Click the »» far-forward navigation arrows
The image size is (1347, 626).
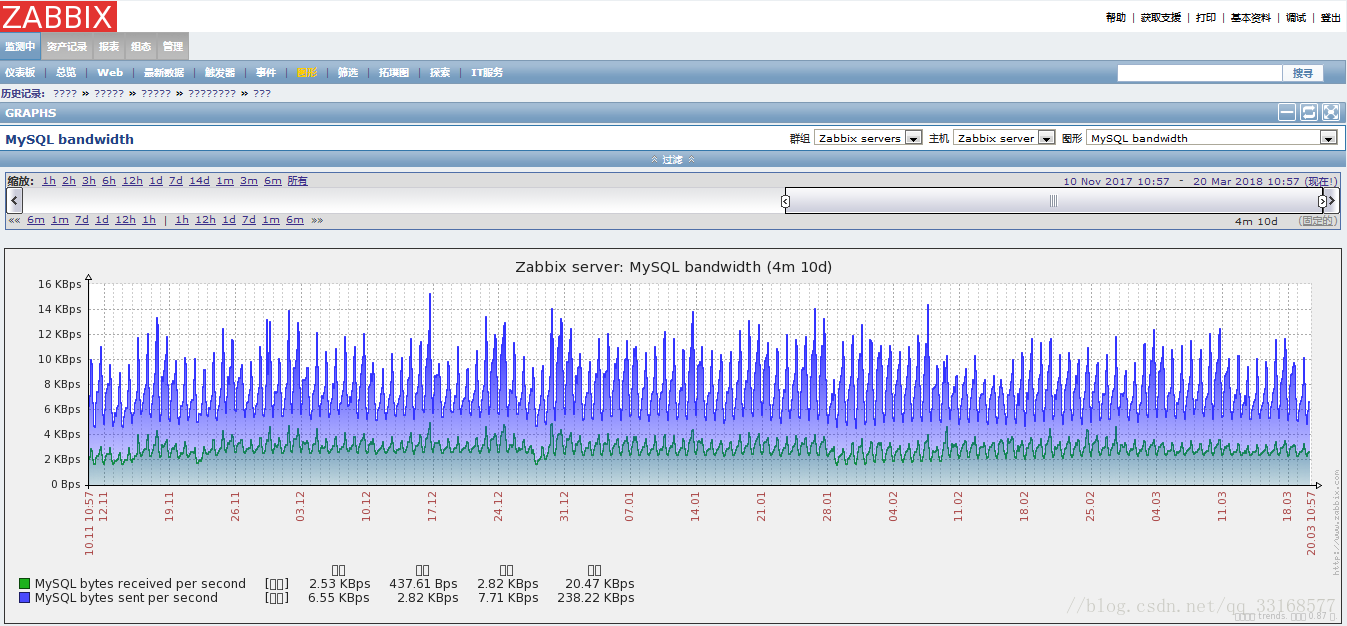pos(317,220)
